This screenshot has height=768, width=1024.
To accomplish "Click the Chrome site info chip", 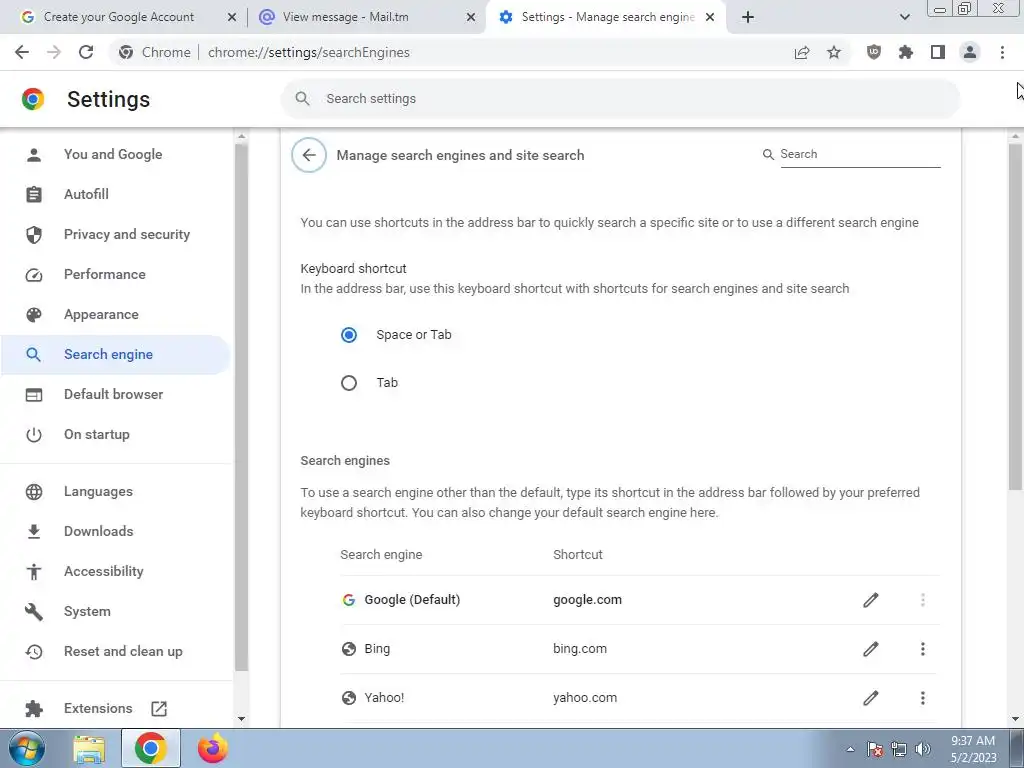I will click(155, 52).
